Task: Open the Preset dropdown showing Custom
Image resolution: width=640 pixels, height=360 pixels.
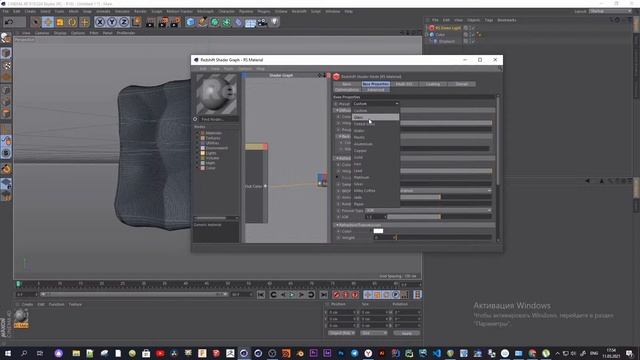Action: pyautogui.click(x=376, y=104)
